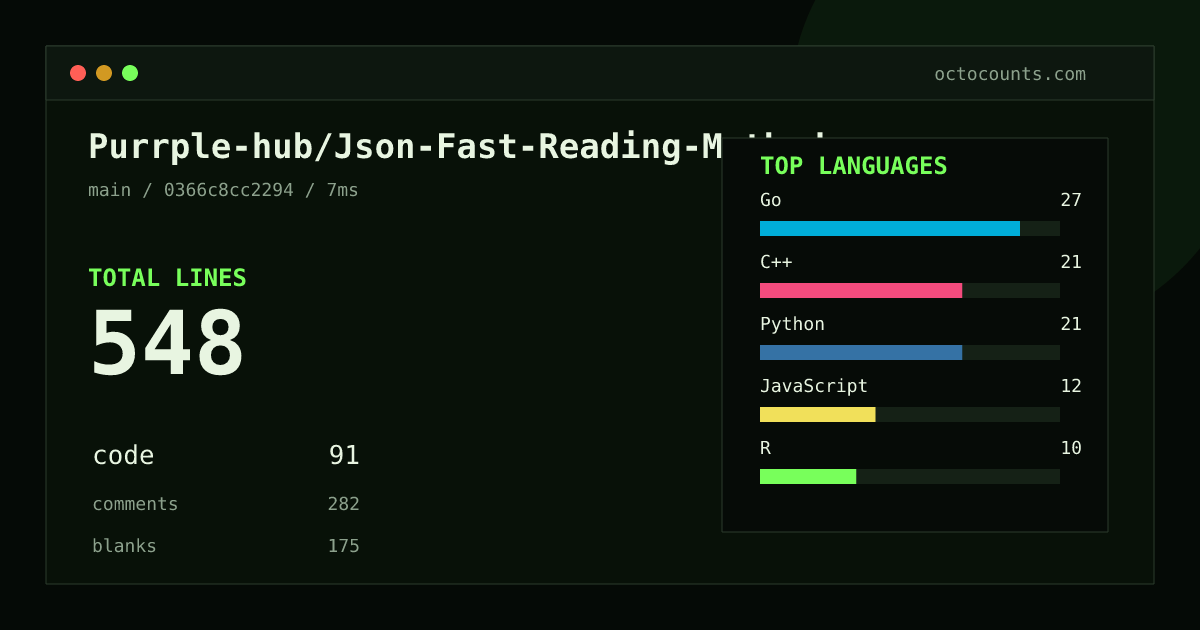Click the Go value 27
The width and height of the screenshot is (1200, 630).
coord(1071,200)
